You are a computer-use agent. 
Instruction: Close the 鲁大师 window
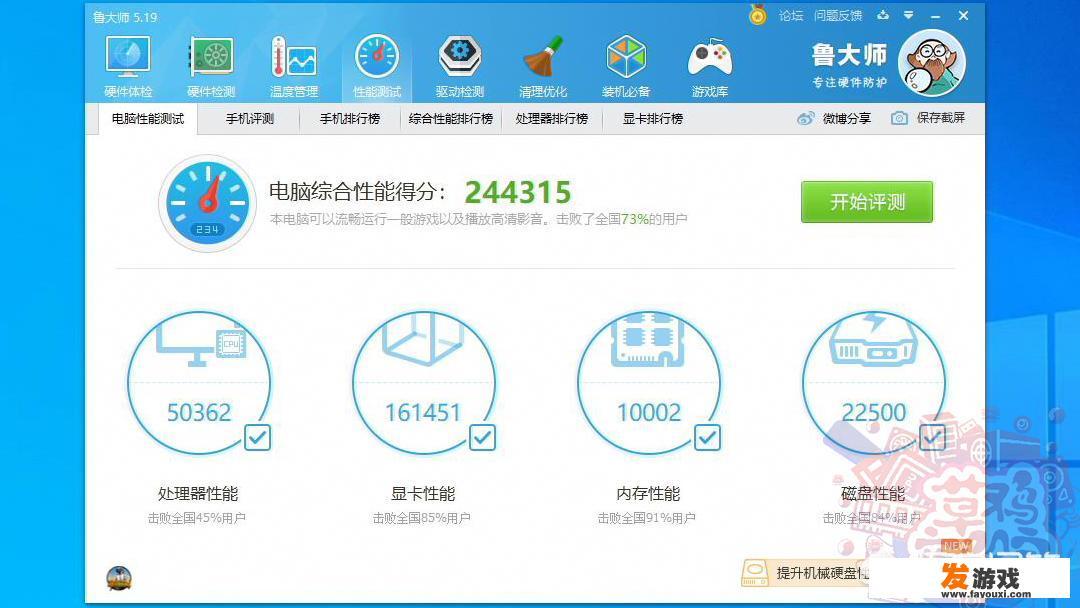point(964,15)
